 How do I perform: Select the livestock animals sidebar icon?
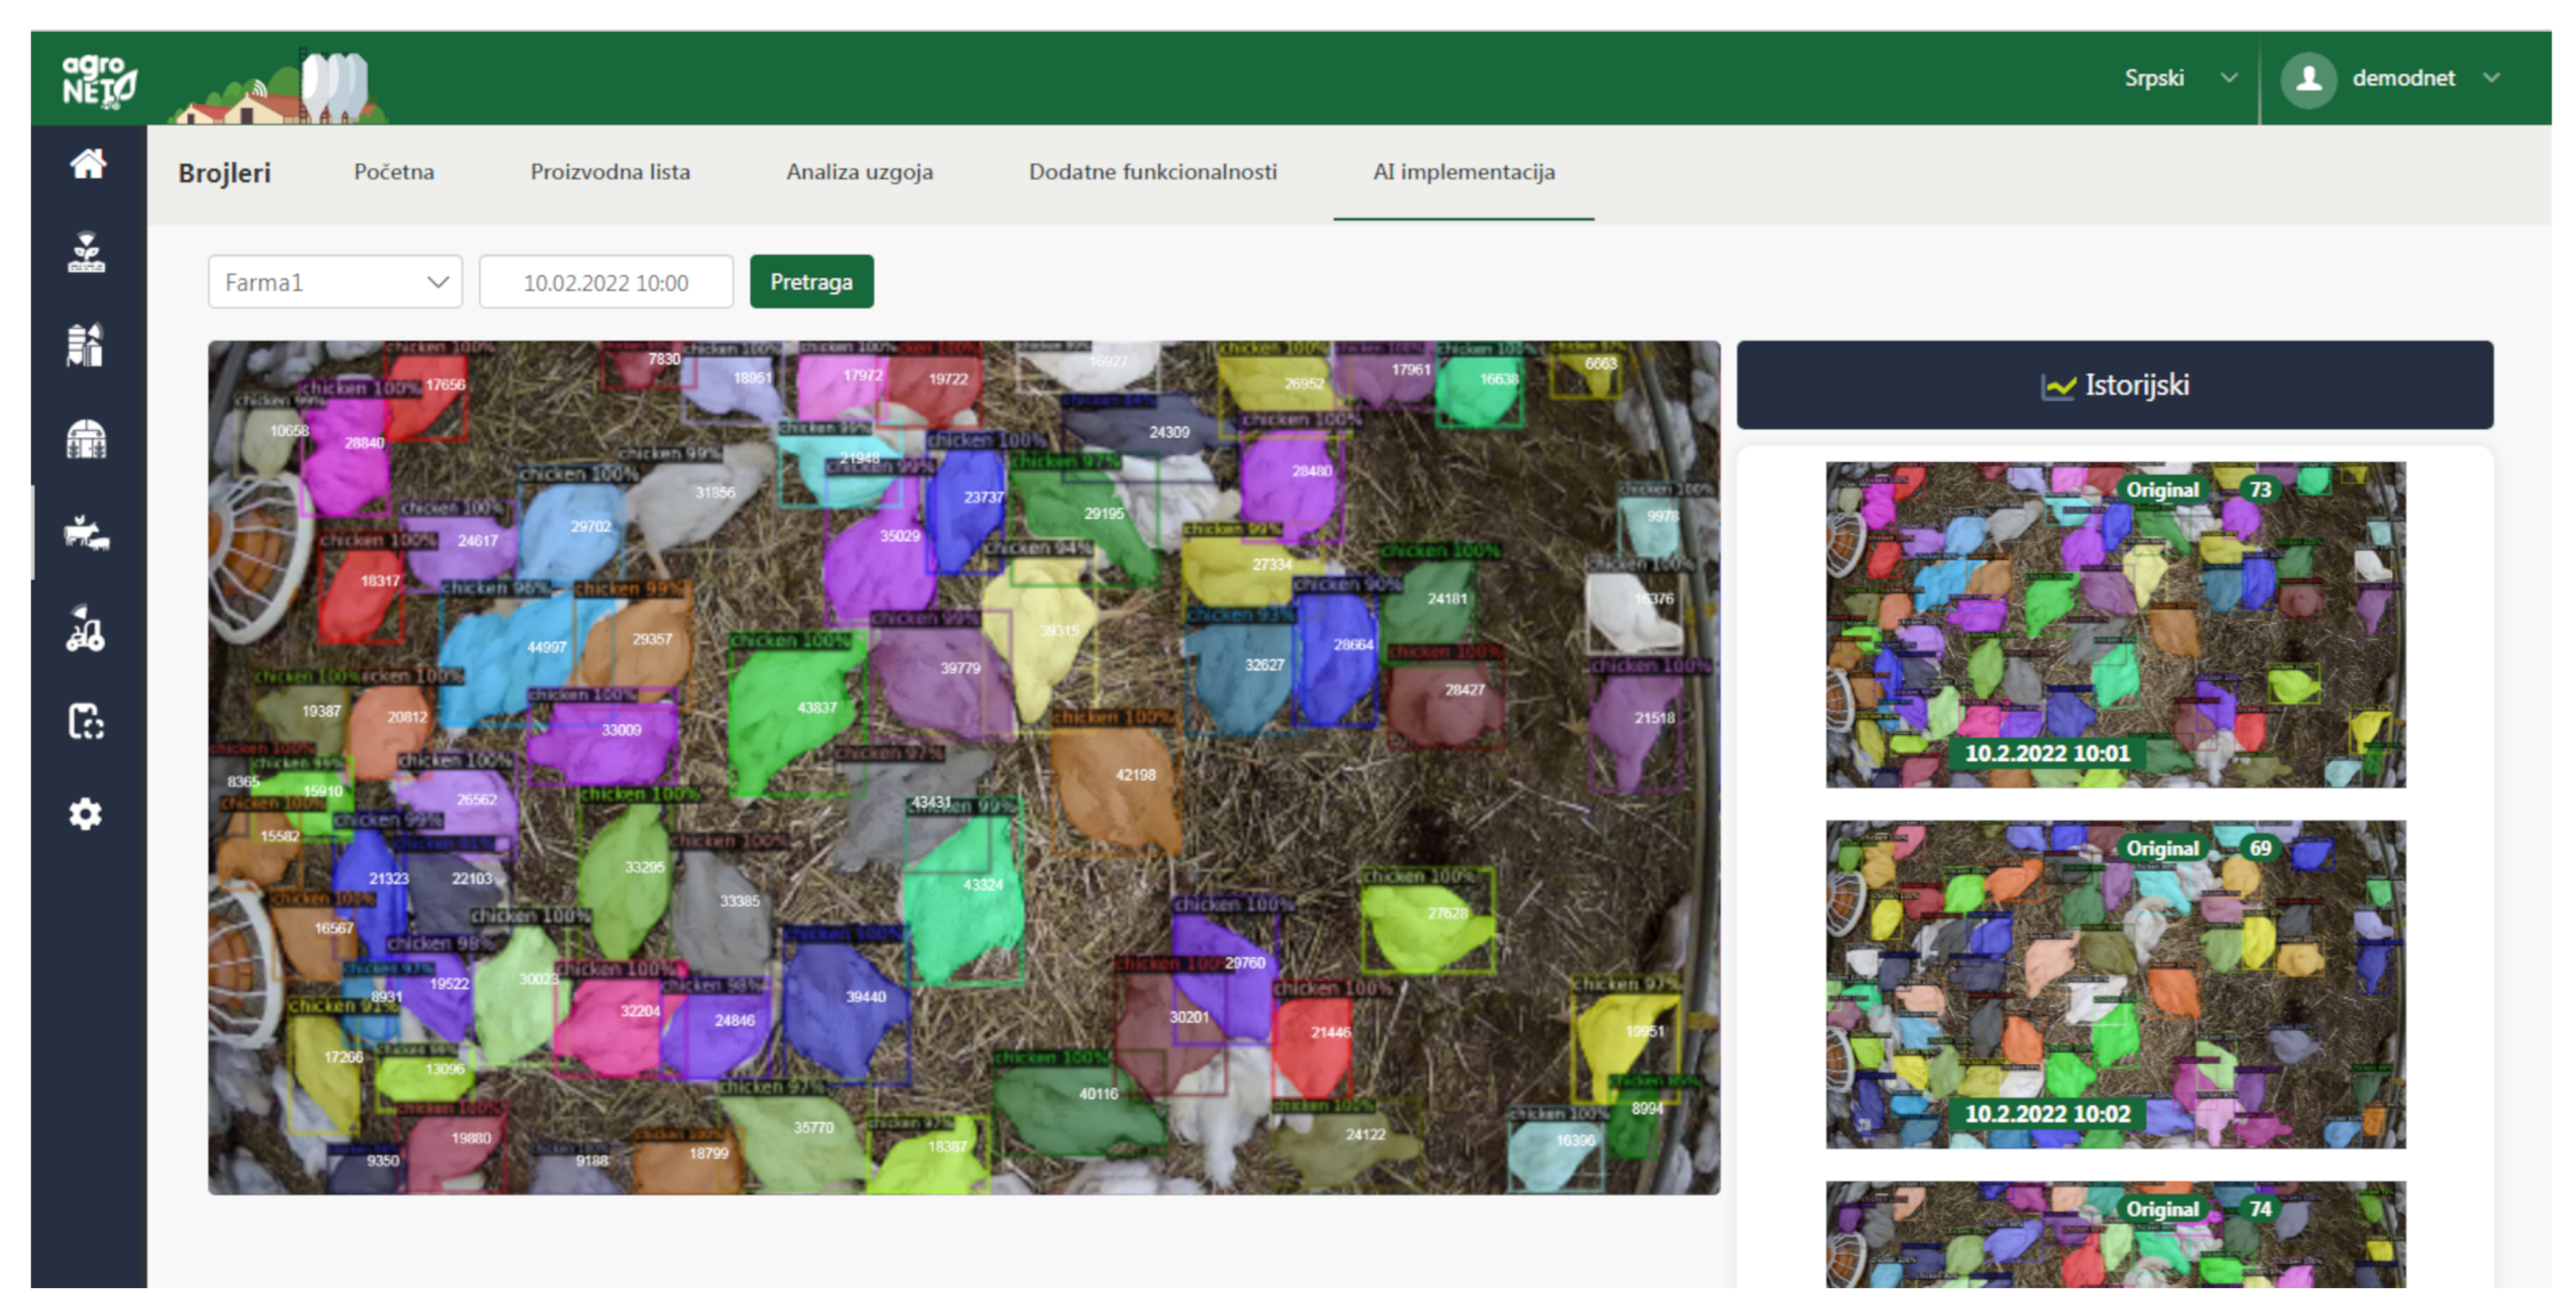click(87, 533)
